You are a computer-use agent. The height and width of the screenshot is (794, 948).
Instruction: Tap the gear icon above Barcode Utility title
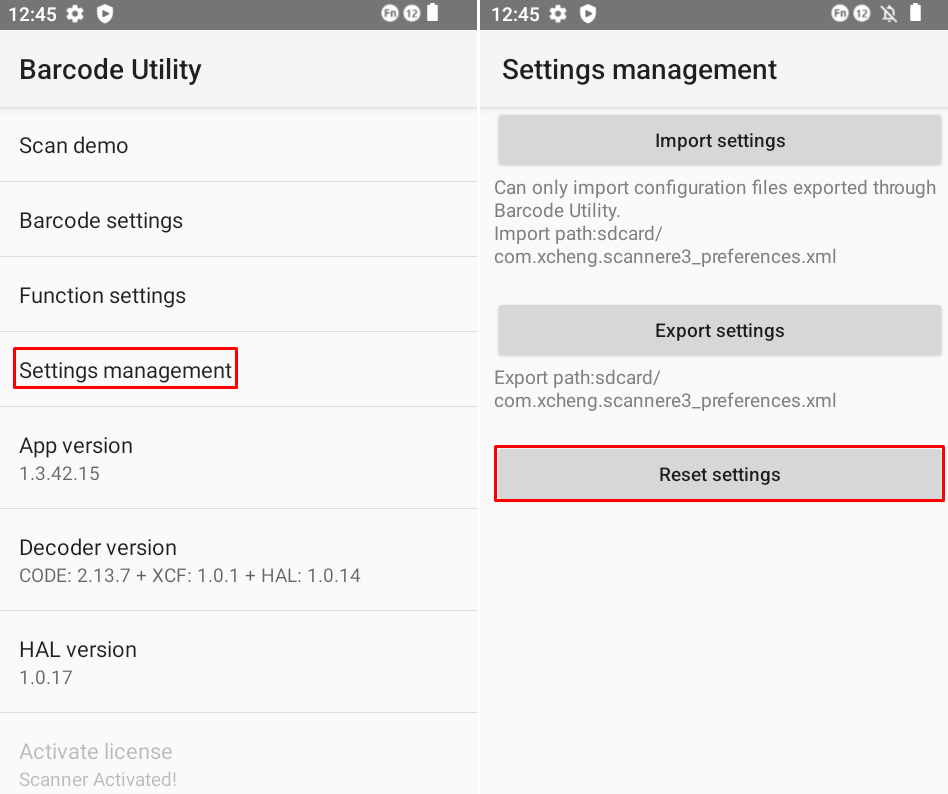point(75,14)
